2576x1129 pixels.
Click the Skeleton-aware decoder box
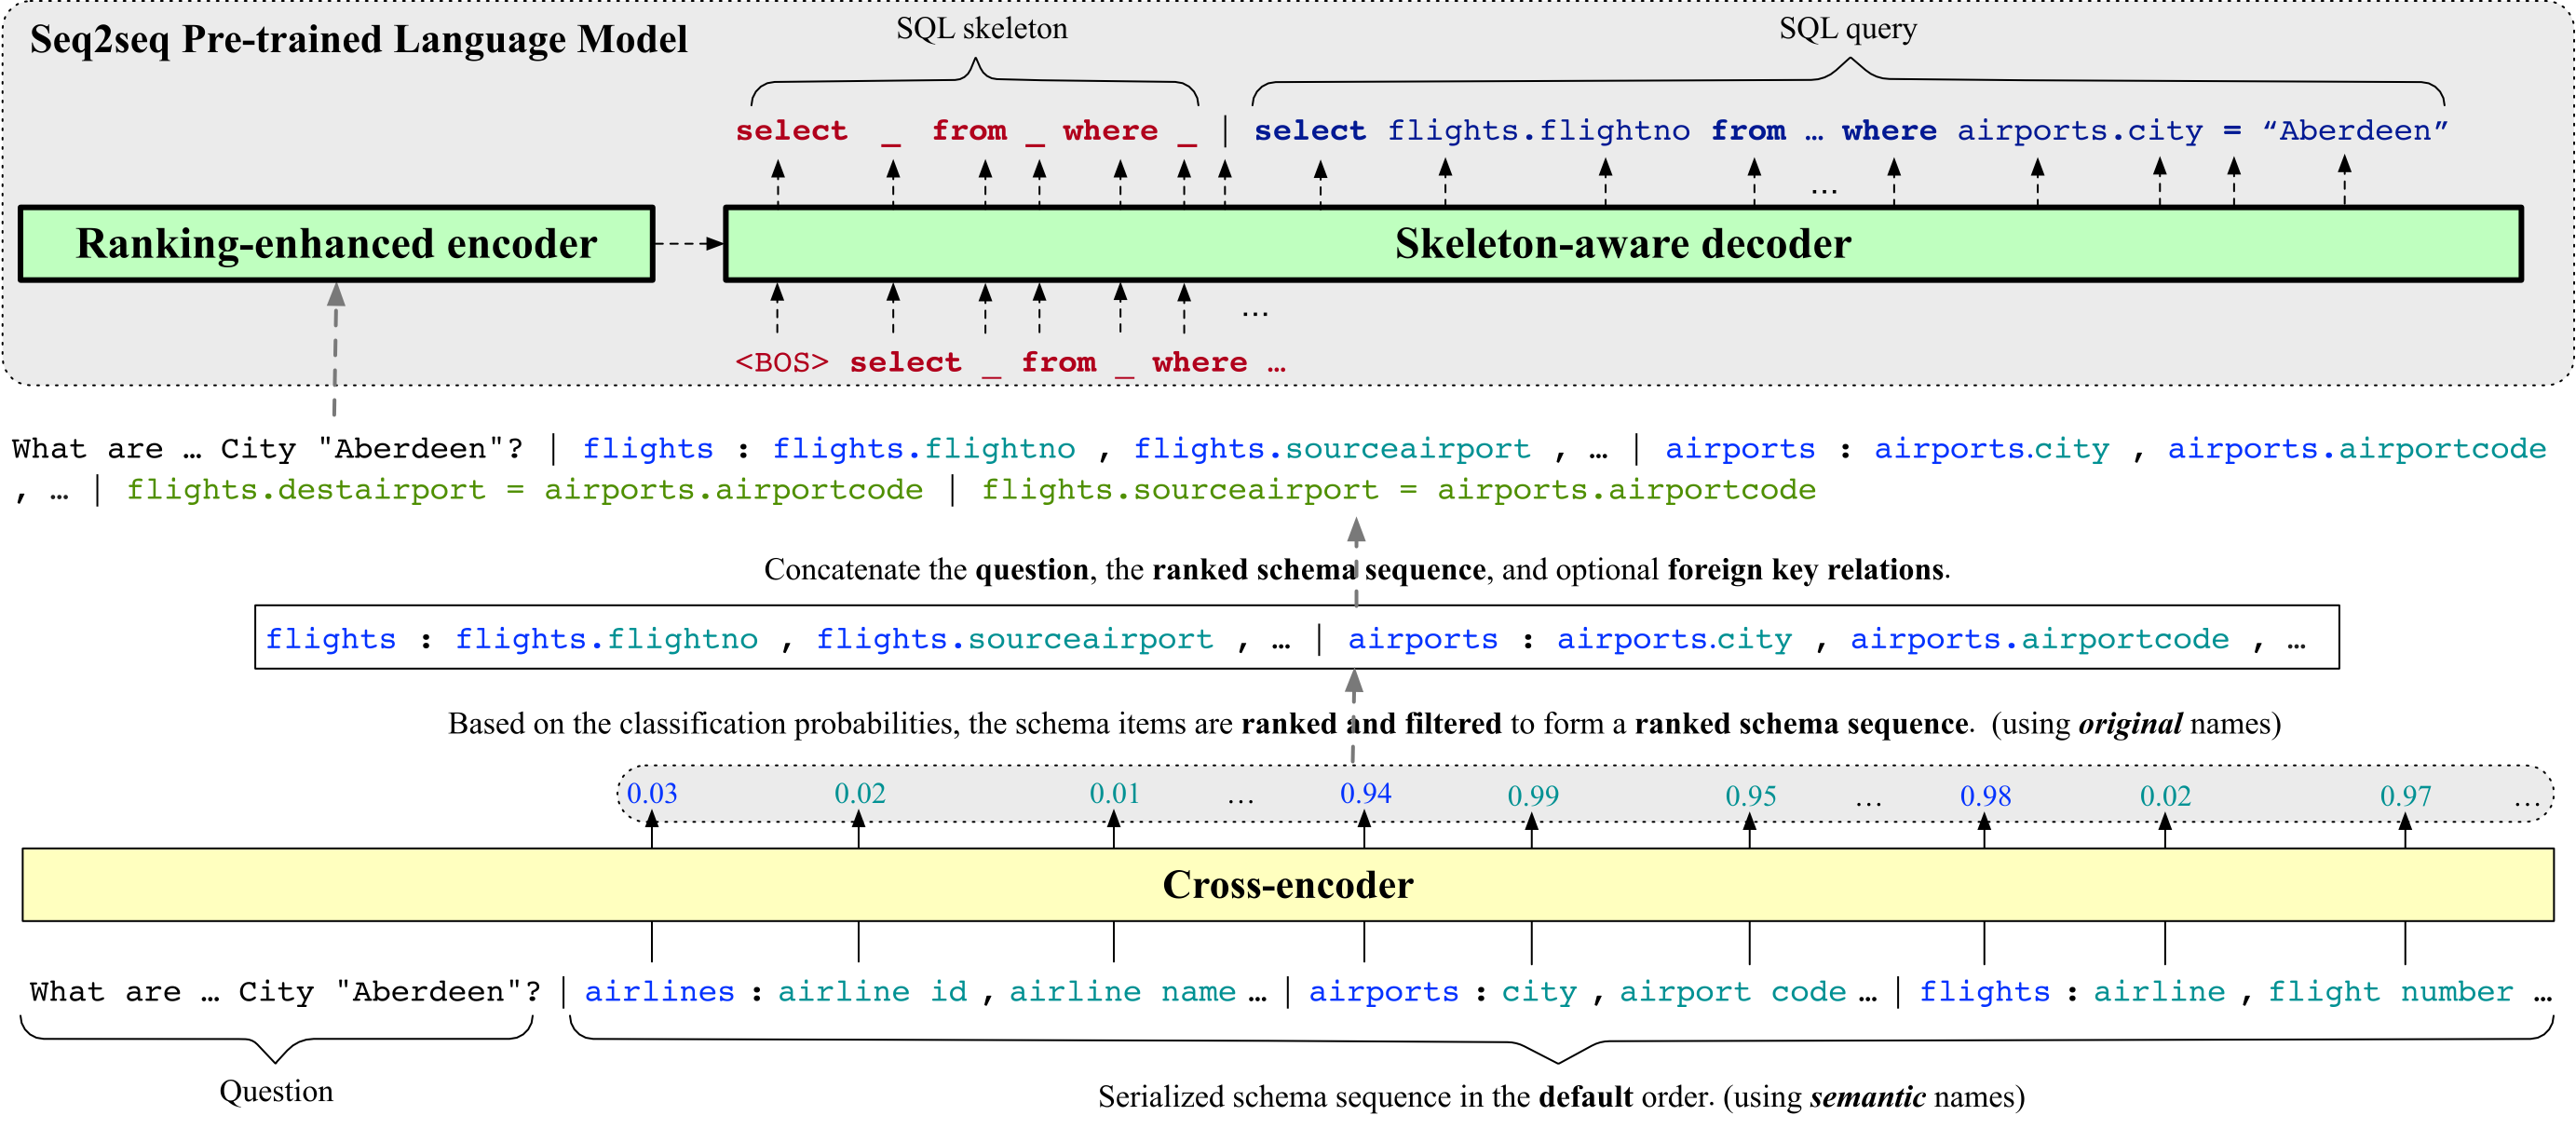tap(1622, 244)
